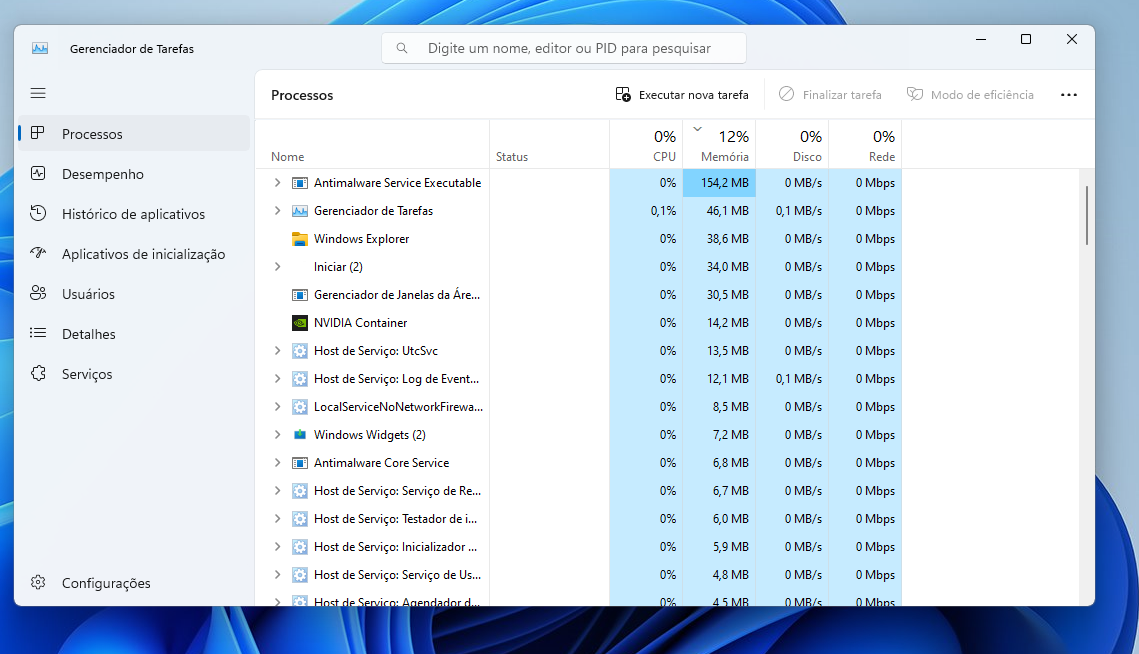Switch to the Detalhes page
This screenshot has height=654, width=1139.
pyautogui.click(x=134, y=334)
